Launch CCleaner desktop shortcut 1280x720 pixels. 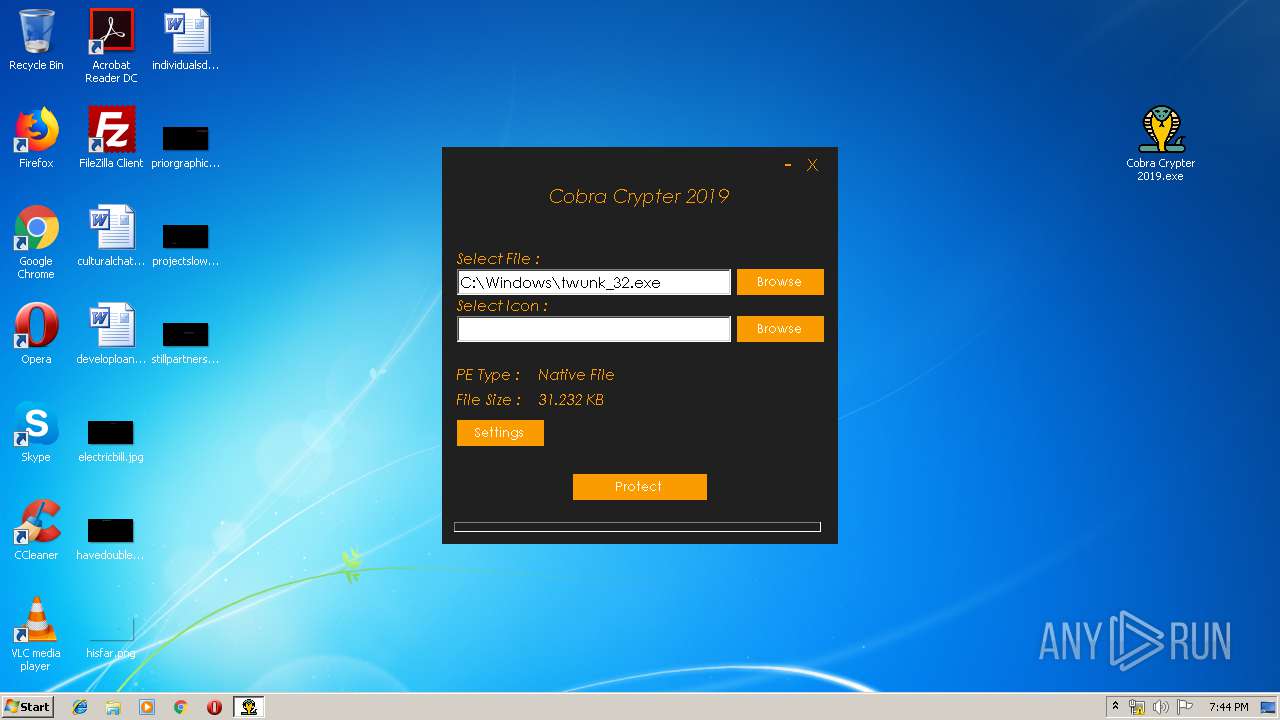tap(36, 530)
